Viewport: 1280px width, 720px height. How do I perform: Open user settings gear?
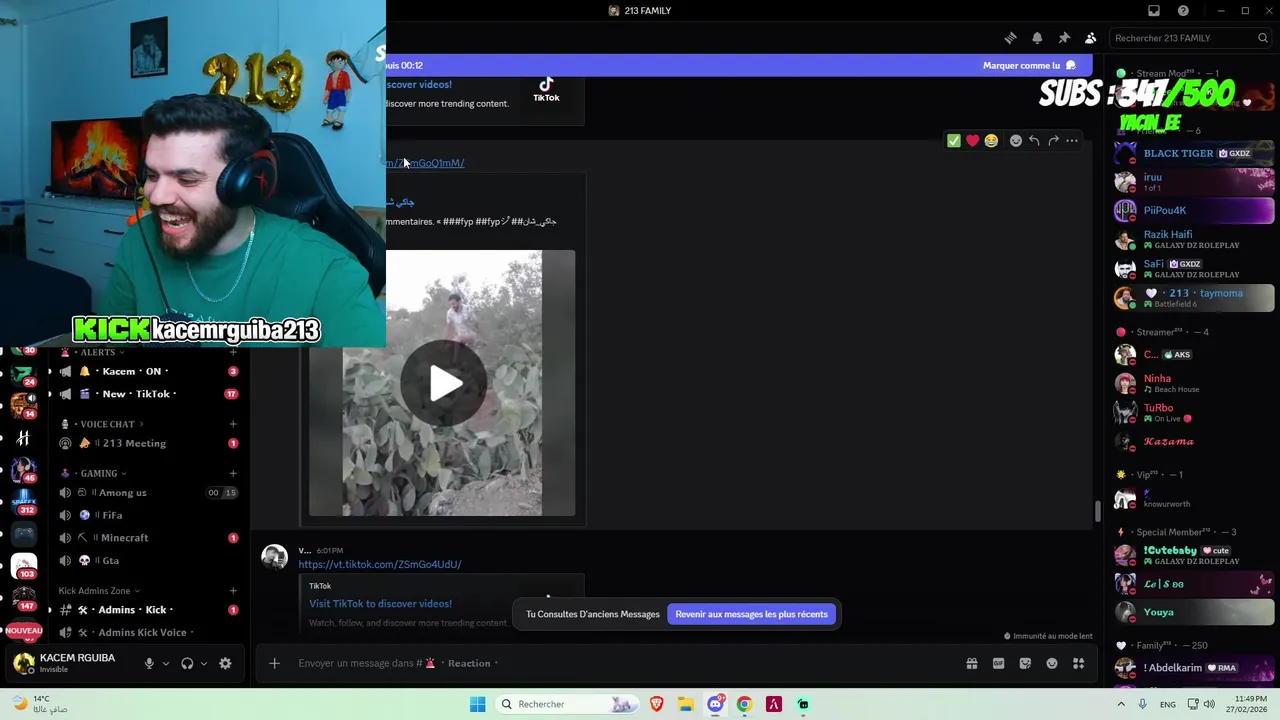pos(225,663)
